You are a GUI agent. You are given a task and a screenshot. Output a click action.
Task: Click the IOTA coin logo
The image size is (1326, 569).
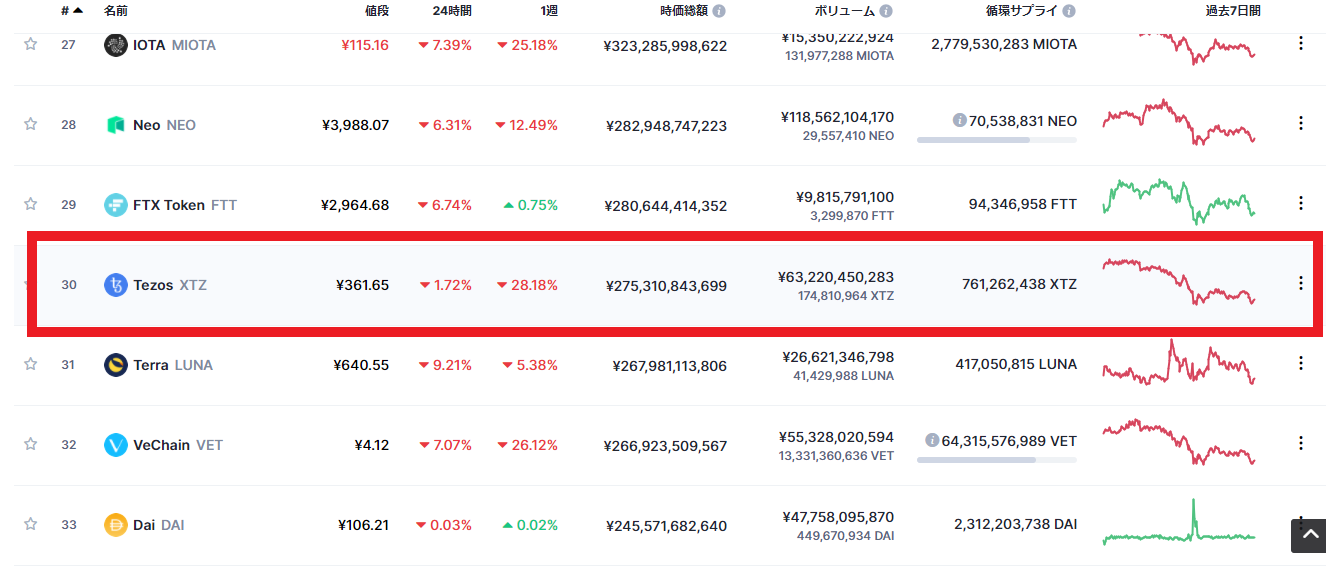point(116,45)
